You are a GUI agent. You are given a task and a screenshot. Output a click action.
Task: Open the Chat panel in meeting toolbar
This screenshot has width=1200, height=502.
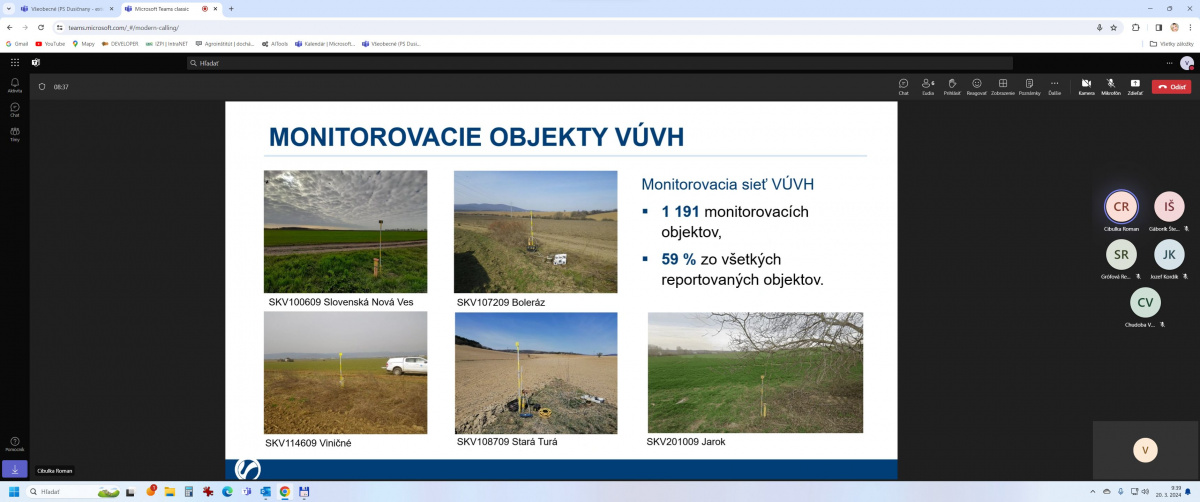coord(903,86)
